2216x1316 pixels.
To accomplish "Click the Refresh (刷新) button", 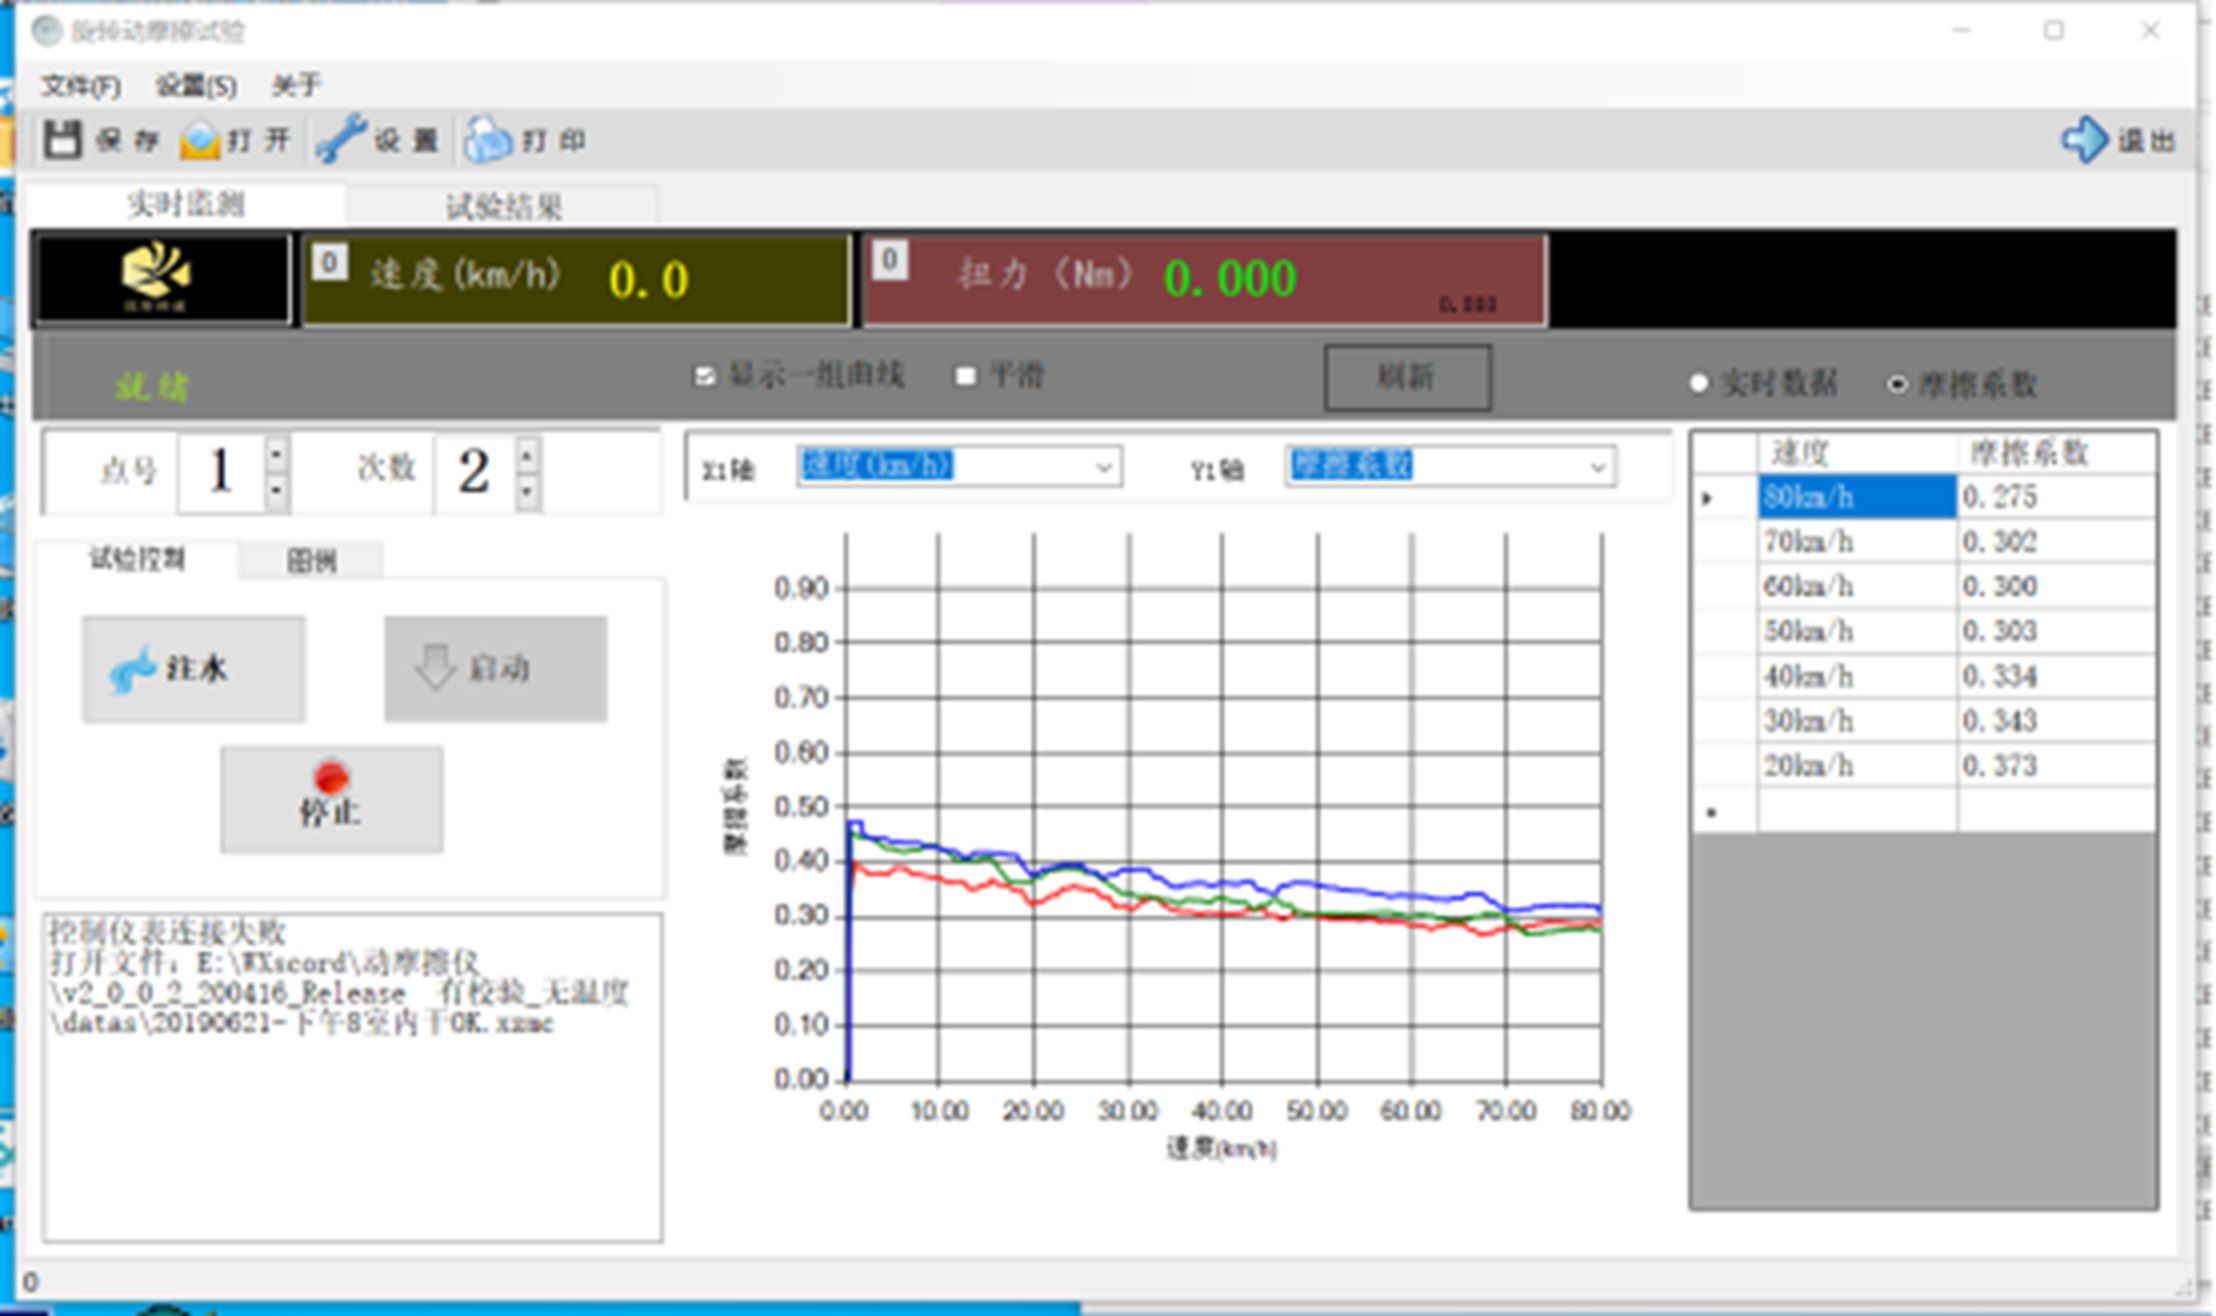I will 1407,377.
